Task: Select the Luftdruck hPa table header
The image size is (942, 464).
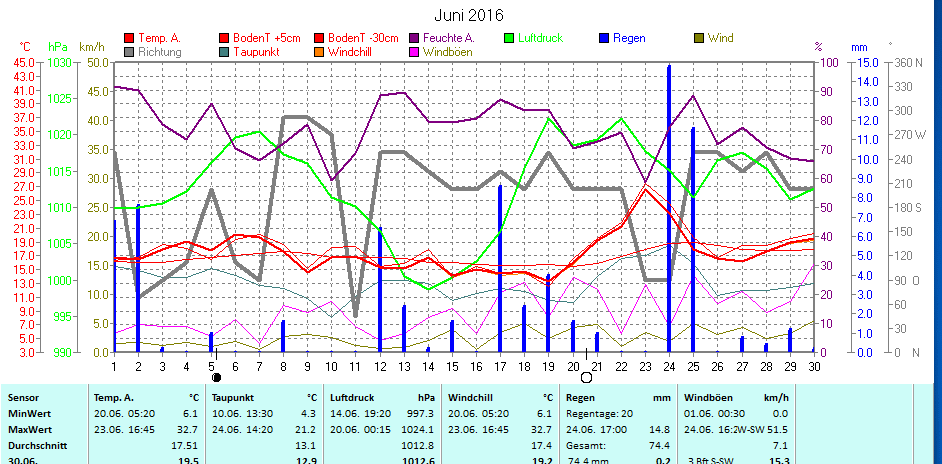Action: pyautogui.click(x=383, y=397)
